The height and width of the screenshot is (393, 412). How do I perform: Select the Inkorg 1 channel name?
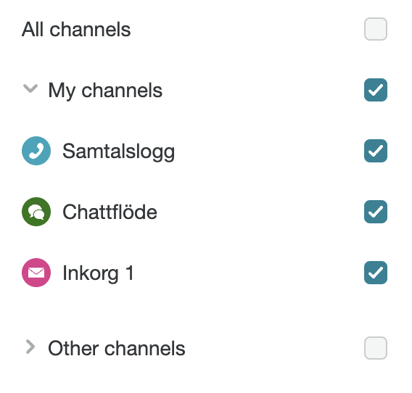98,273
